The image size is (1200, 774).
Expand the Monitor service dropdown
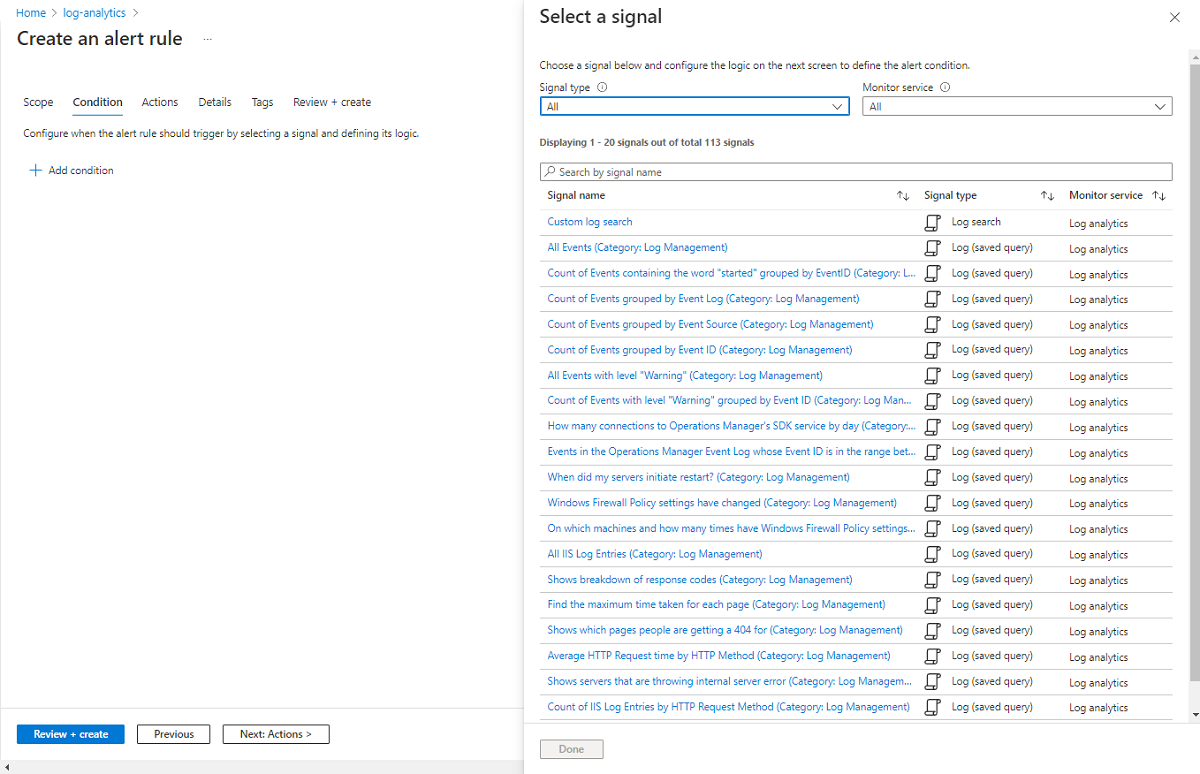[x=1017, y=106]
